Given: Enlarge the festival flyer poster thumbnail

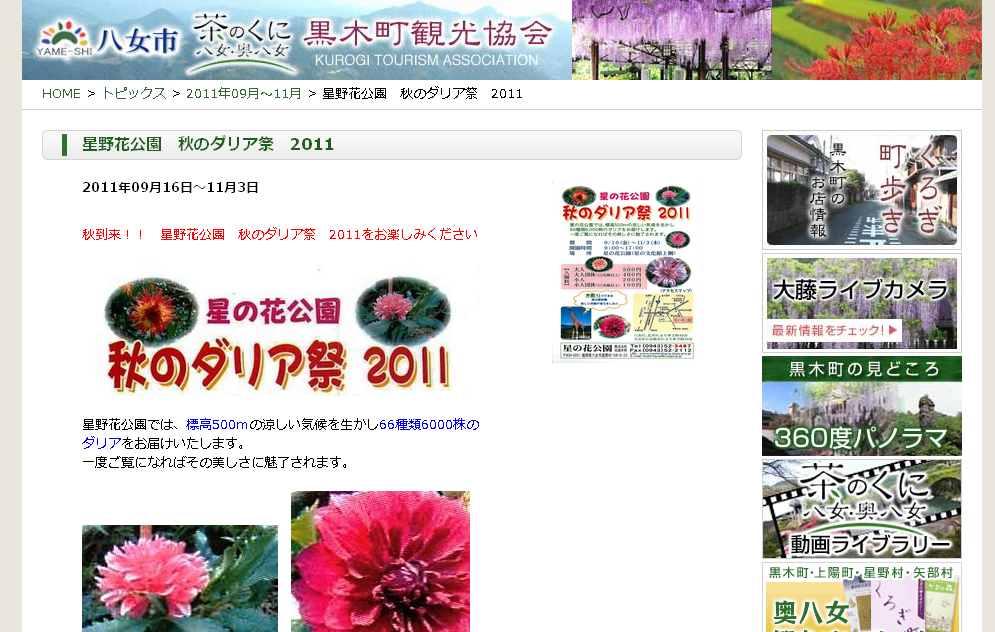Looking at the screenshot, I should point(627,272).
